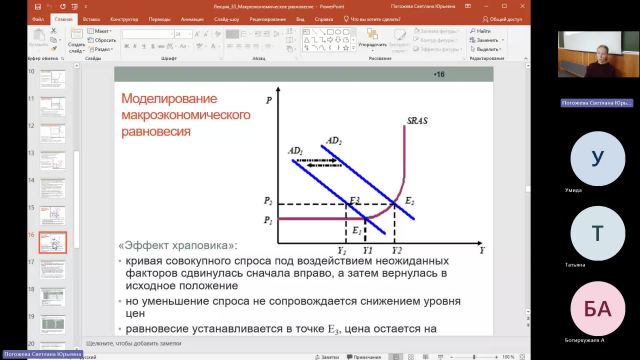Viewport: 640px width, 360px height.
Task: Click the notes placeholder 'Щелкните, чтобы добавить заметки'
Action: click(x=133, y=343)
